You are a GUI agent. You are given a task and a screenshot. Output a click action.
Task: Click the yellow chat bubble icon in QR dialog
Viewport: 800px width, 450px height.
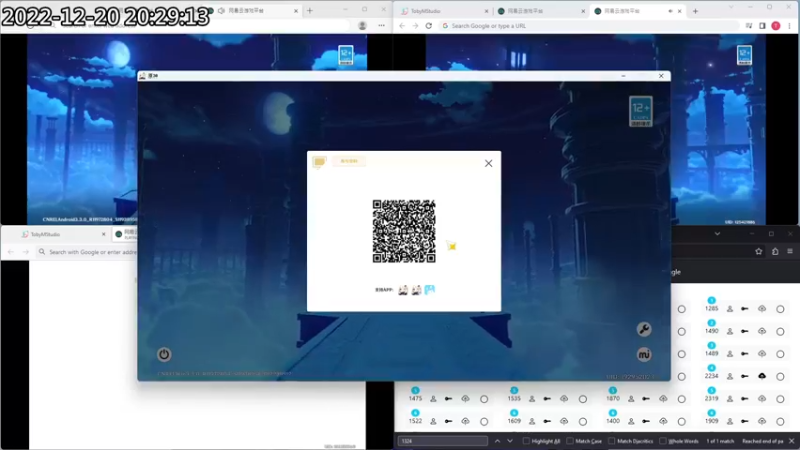pos(319,162)
